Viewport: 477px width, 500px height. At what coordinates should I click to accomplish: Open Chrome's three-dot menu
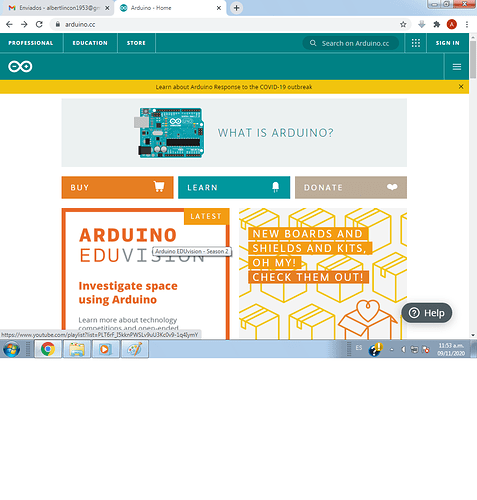[467, 24]
